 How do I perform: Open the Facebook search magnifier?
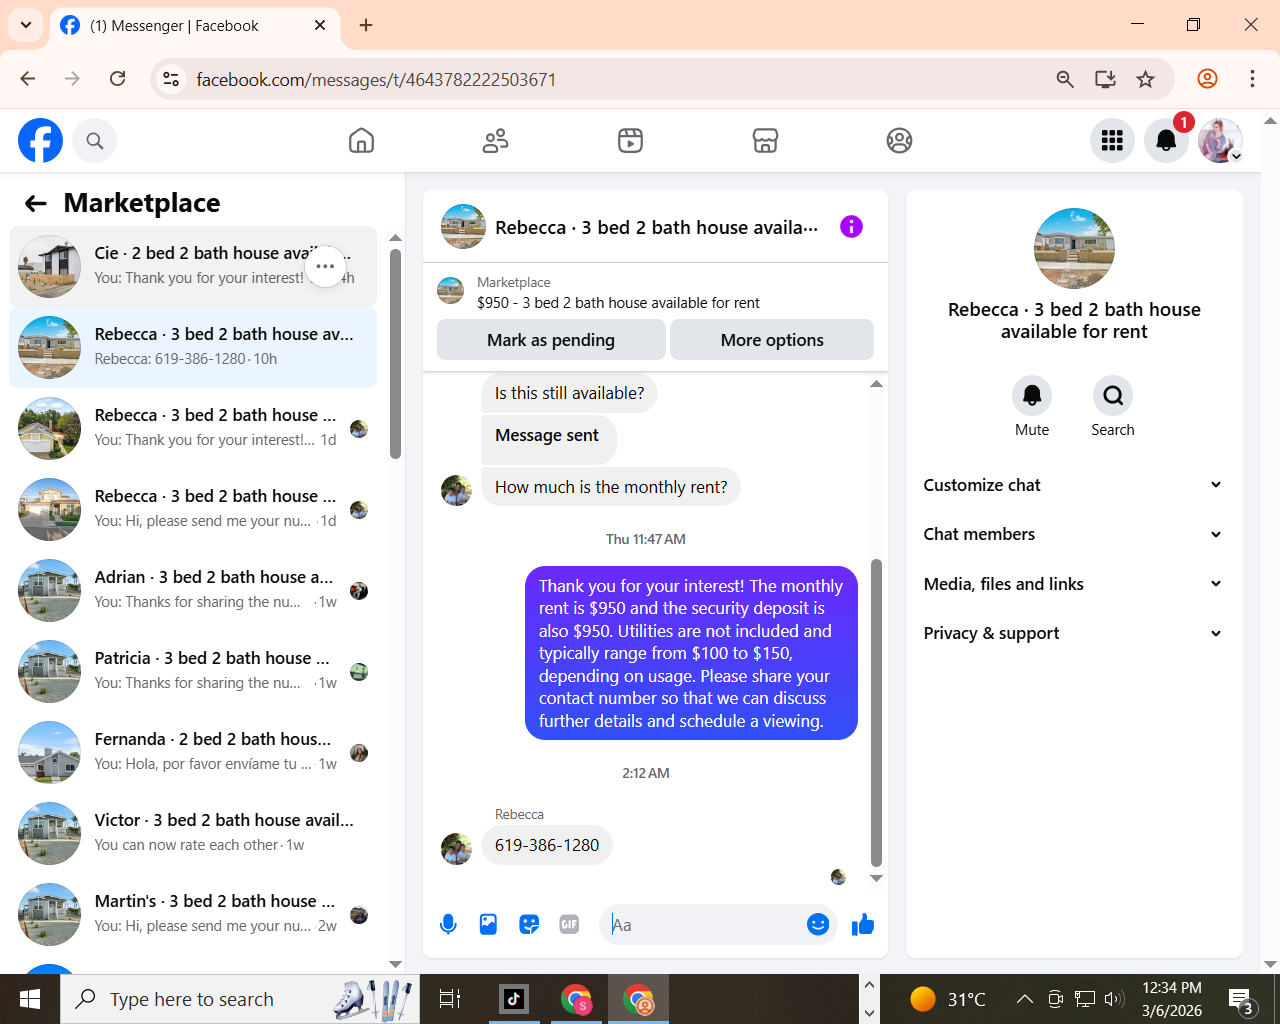point(95,141)
